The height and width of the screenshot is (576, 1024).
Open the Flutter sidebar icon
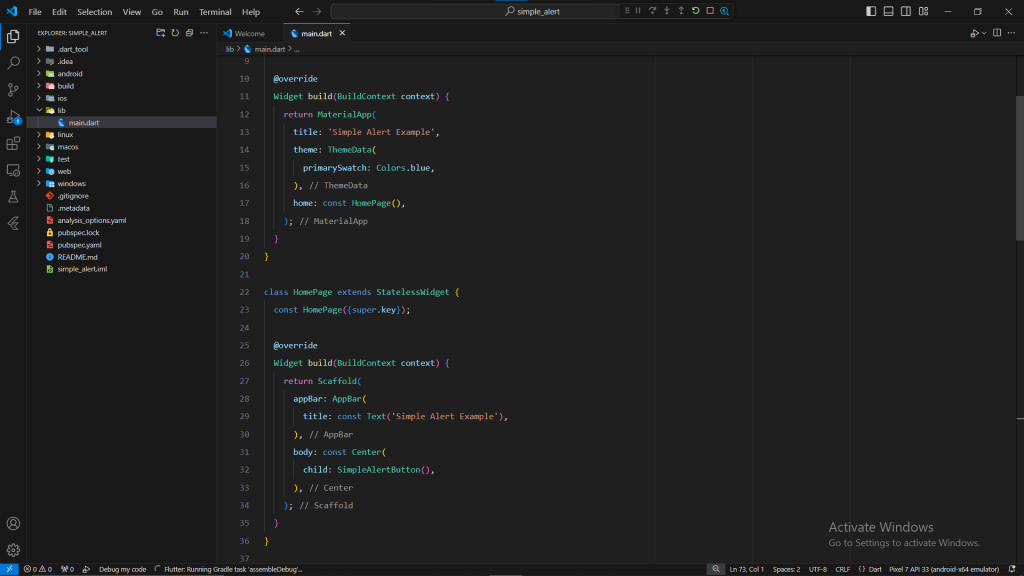13,223
